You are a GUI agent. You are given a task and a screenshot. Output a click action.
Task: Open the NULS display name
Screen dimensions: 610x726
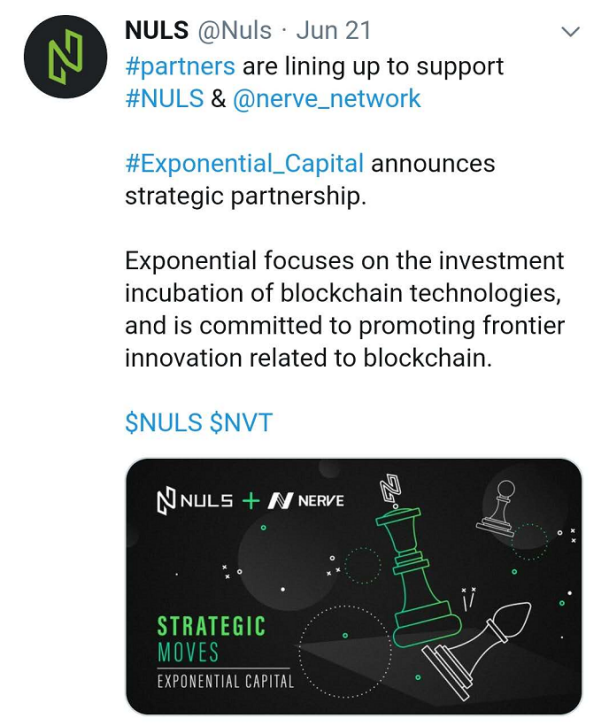(x=157, y=31)
